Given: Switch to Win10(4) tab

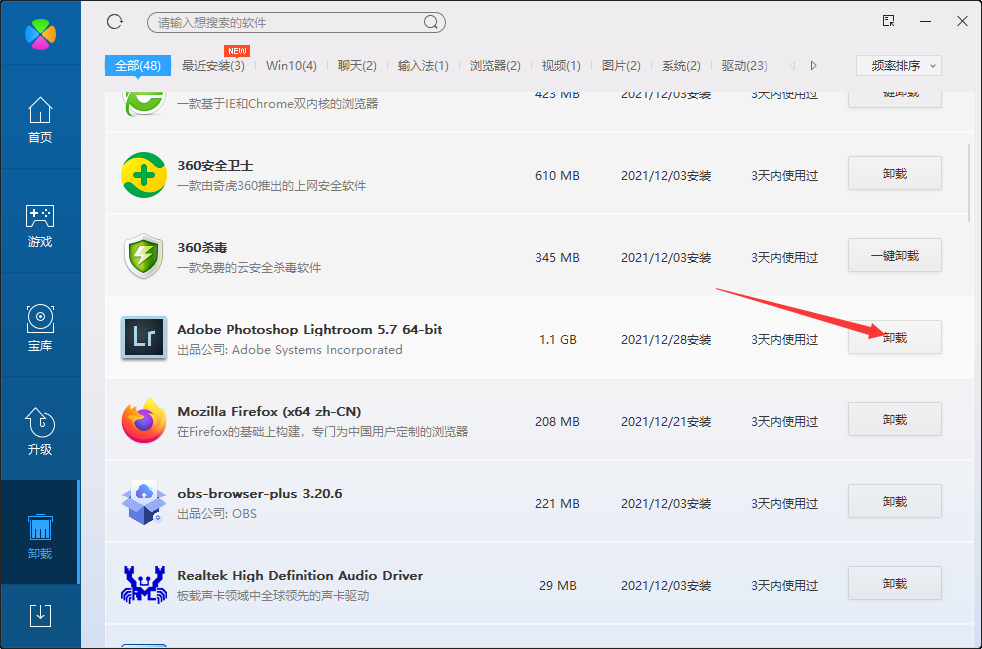Looking at the screenshot, I should pos(291,65).
